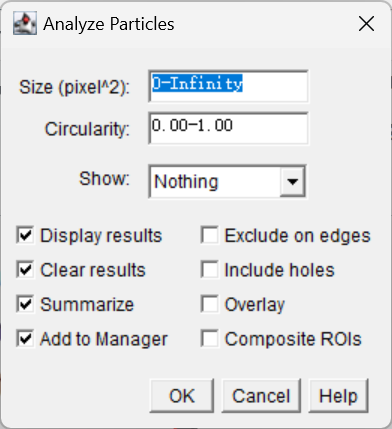Enable Composite ROIs option

pyautogui.click(x=210, y=339)
